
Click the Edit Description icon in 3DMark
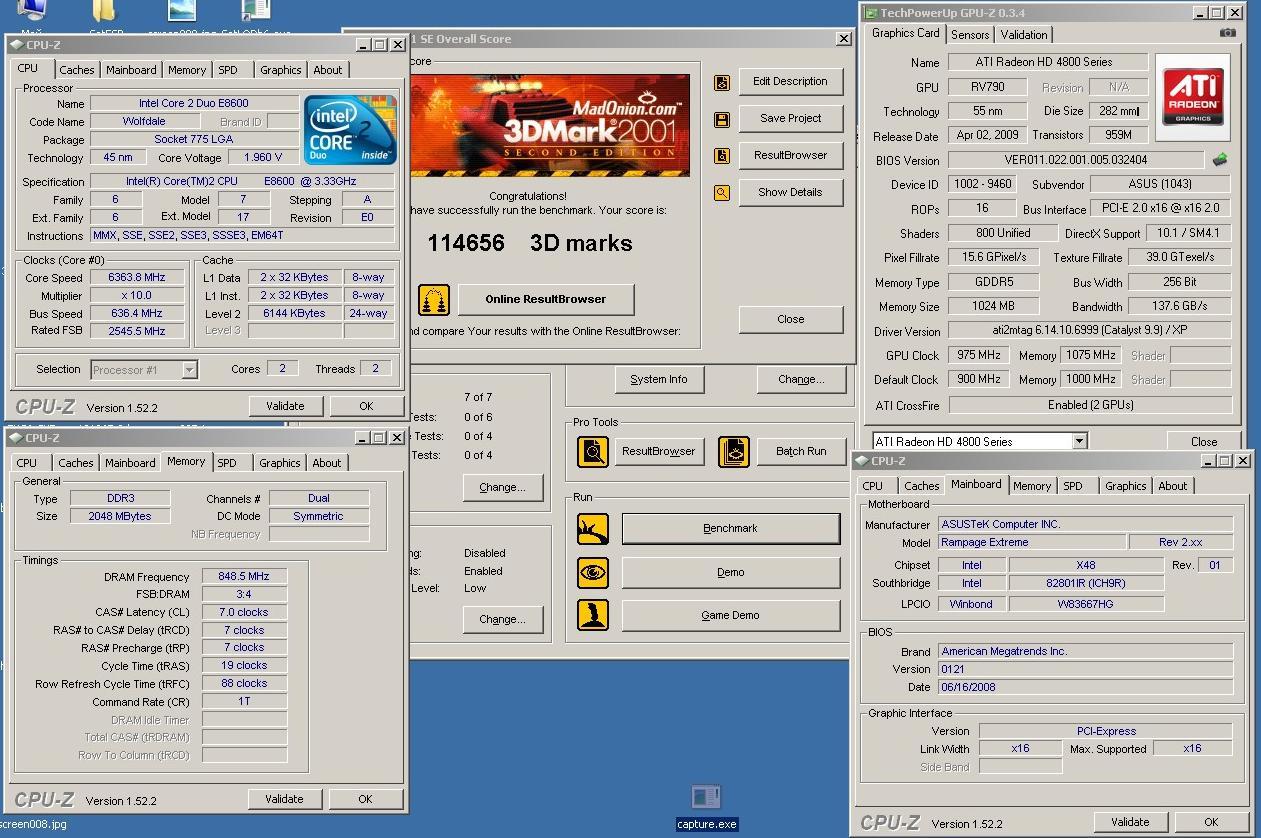click(722, 82)
